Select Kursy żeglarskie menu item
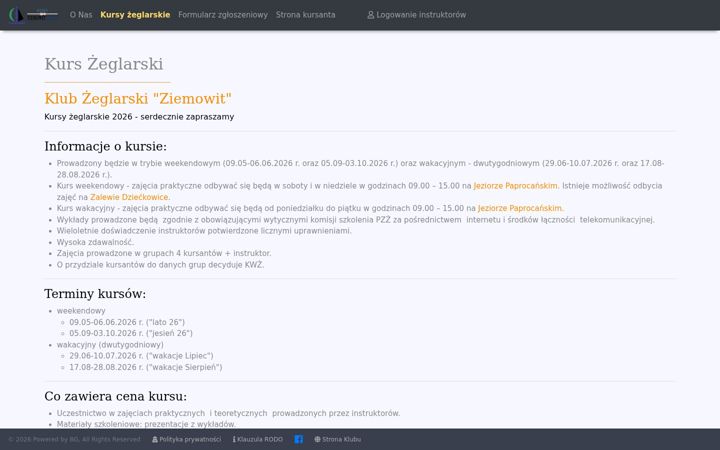 [135, 15]
